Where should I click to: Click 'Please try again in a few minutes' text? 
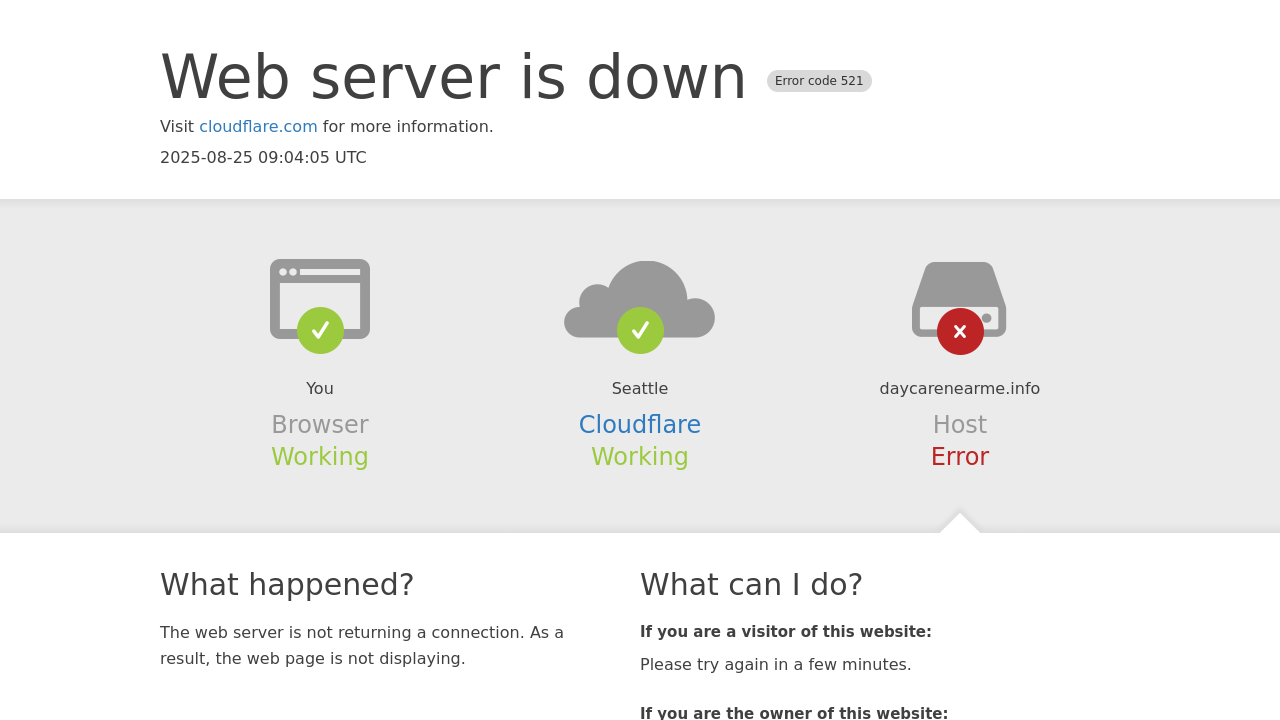point(776,665)
